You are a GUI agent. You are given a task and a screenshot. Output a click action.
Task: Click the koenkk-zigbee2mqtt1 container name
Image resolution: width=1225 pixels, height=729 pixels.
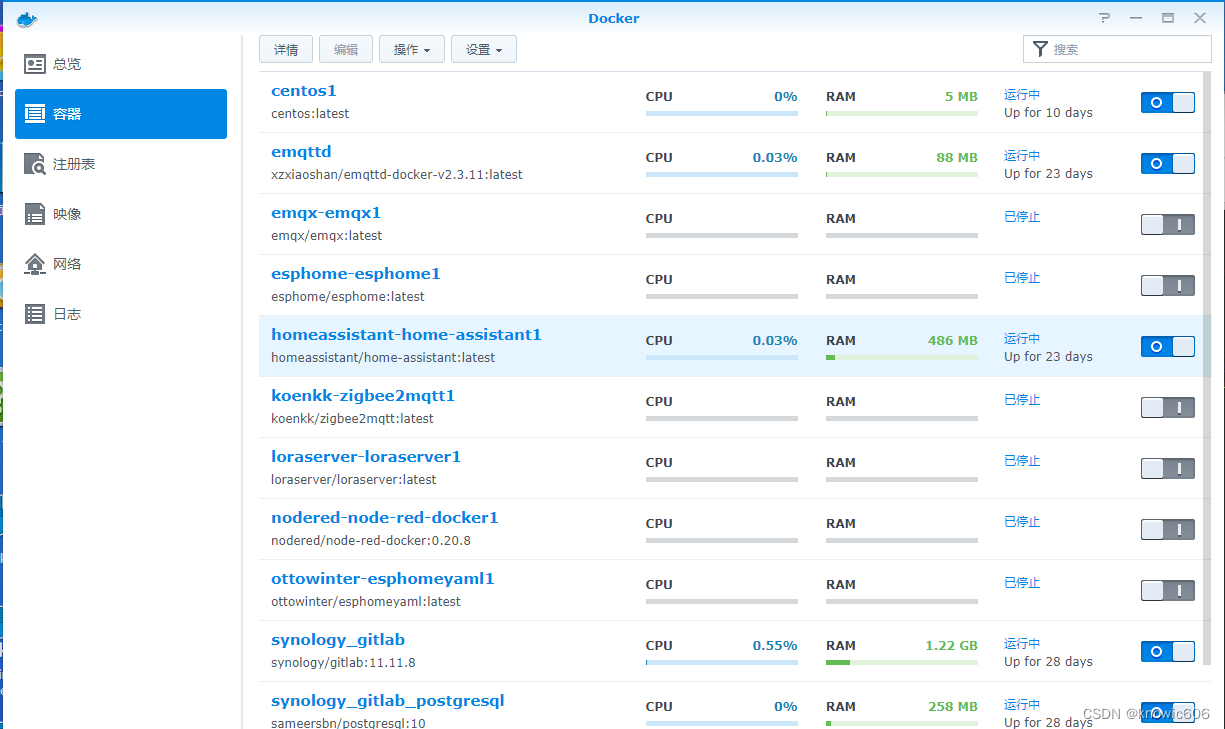point(363,396)
